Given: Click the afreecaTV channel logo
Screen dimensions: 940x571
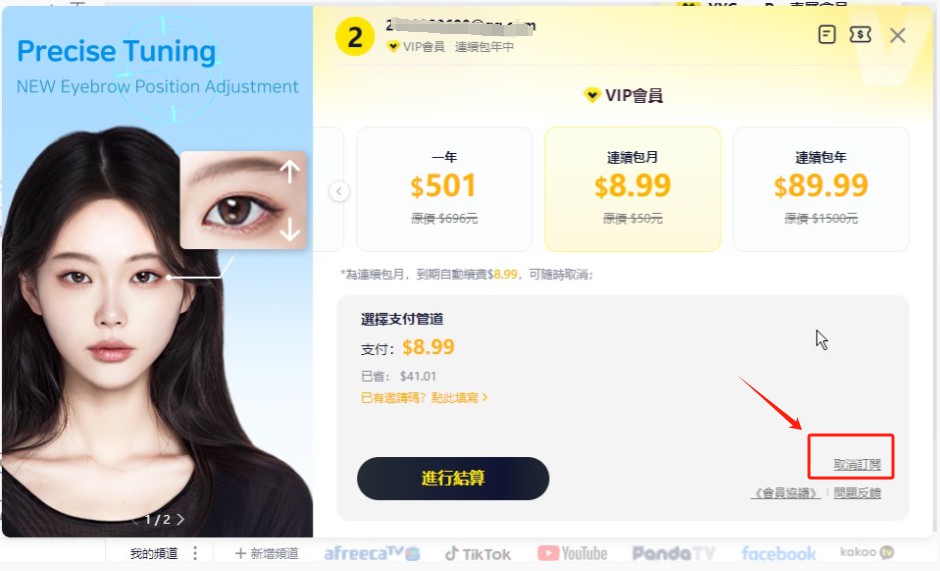Looking at the screenshot, I should (x=372, y=553).
